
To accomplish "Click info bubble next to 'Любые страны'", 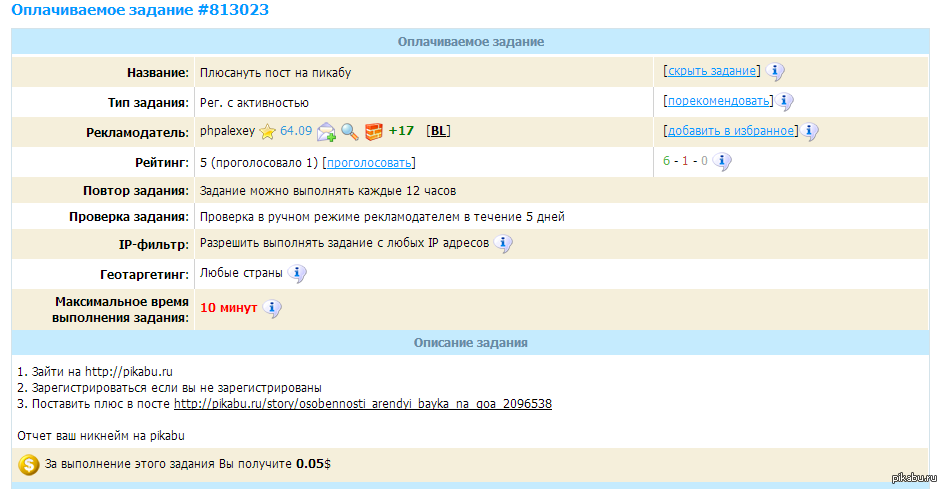I will (297, 273).
